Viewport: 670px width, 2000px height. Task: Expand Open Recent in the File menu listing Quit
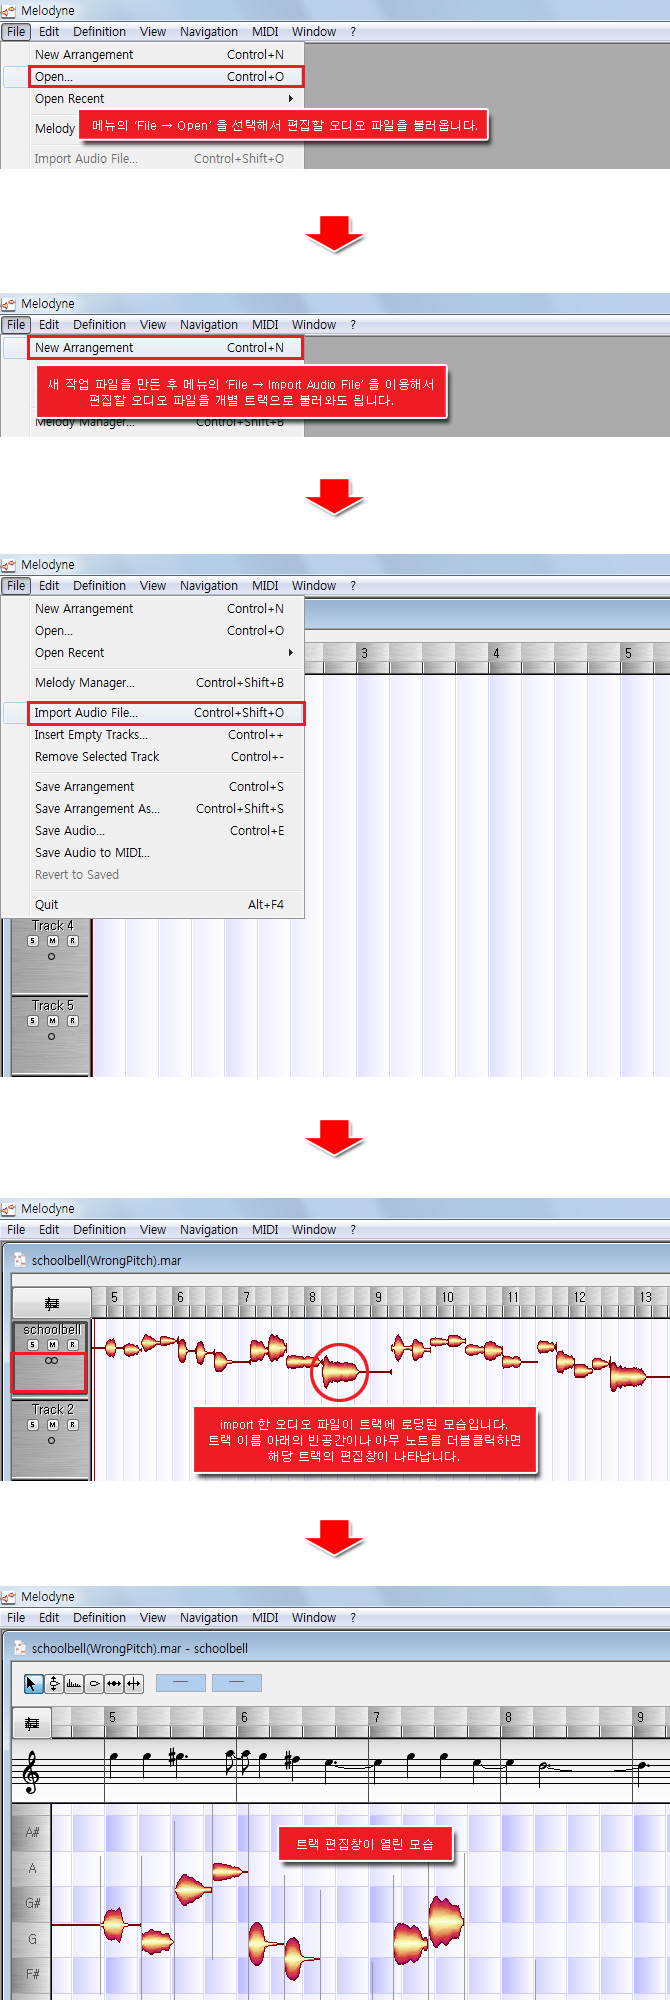pyautogui.click(x=153, y=653)
